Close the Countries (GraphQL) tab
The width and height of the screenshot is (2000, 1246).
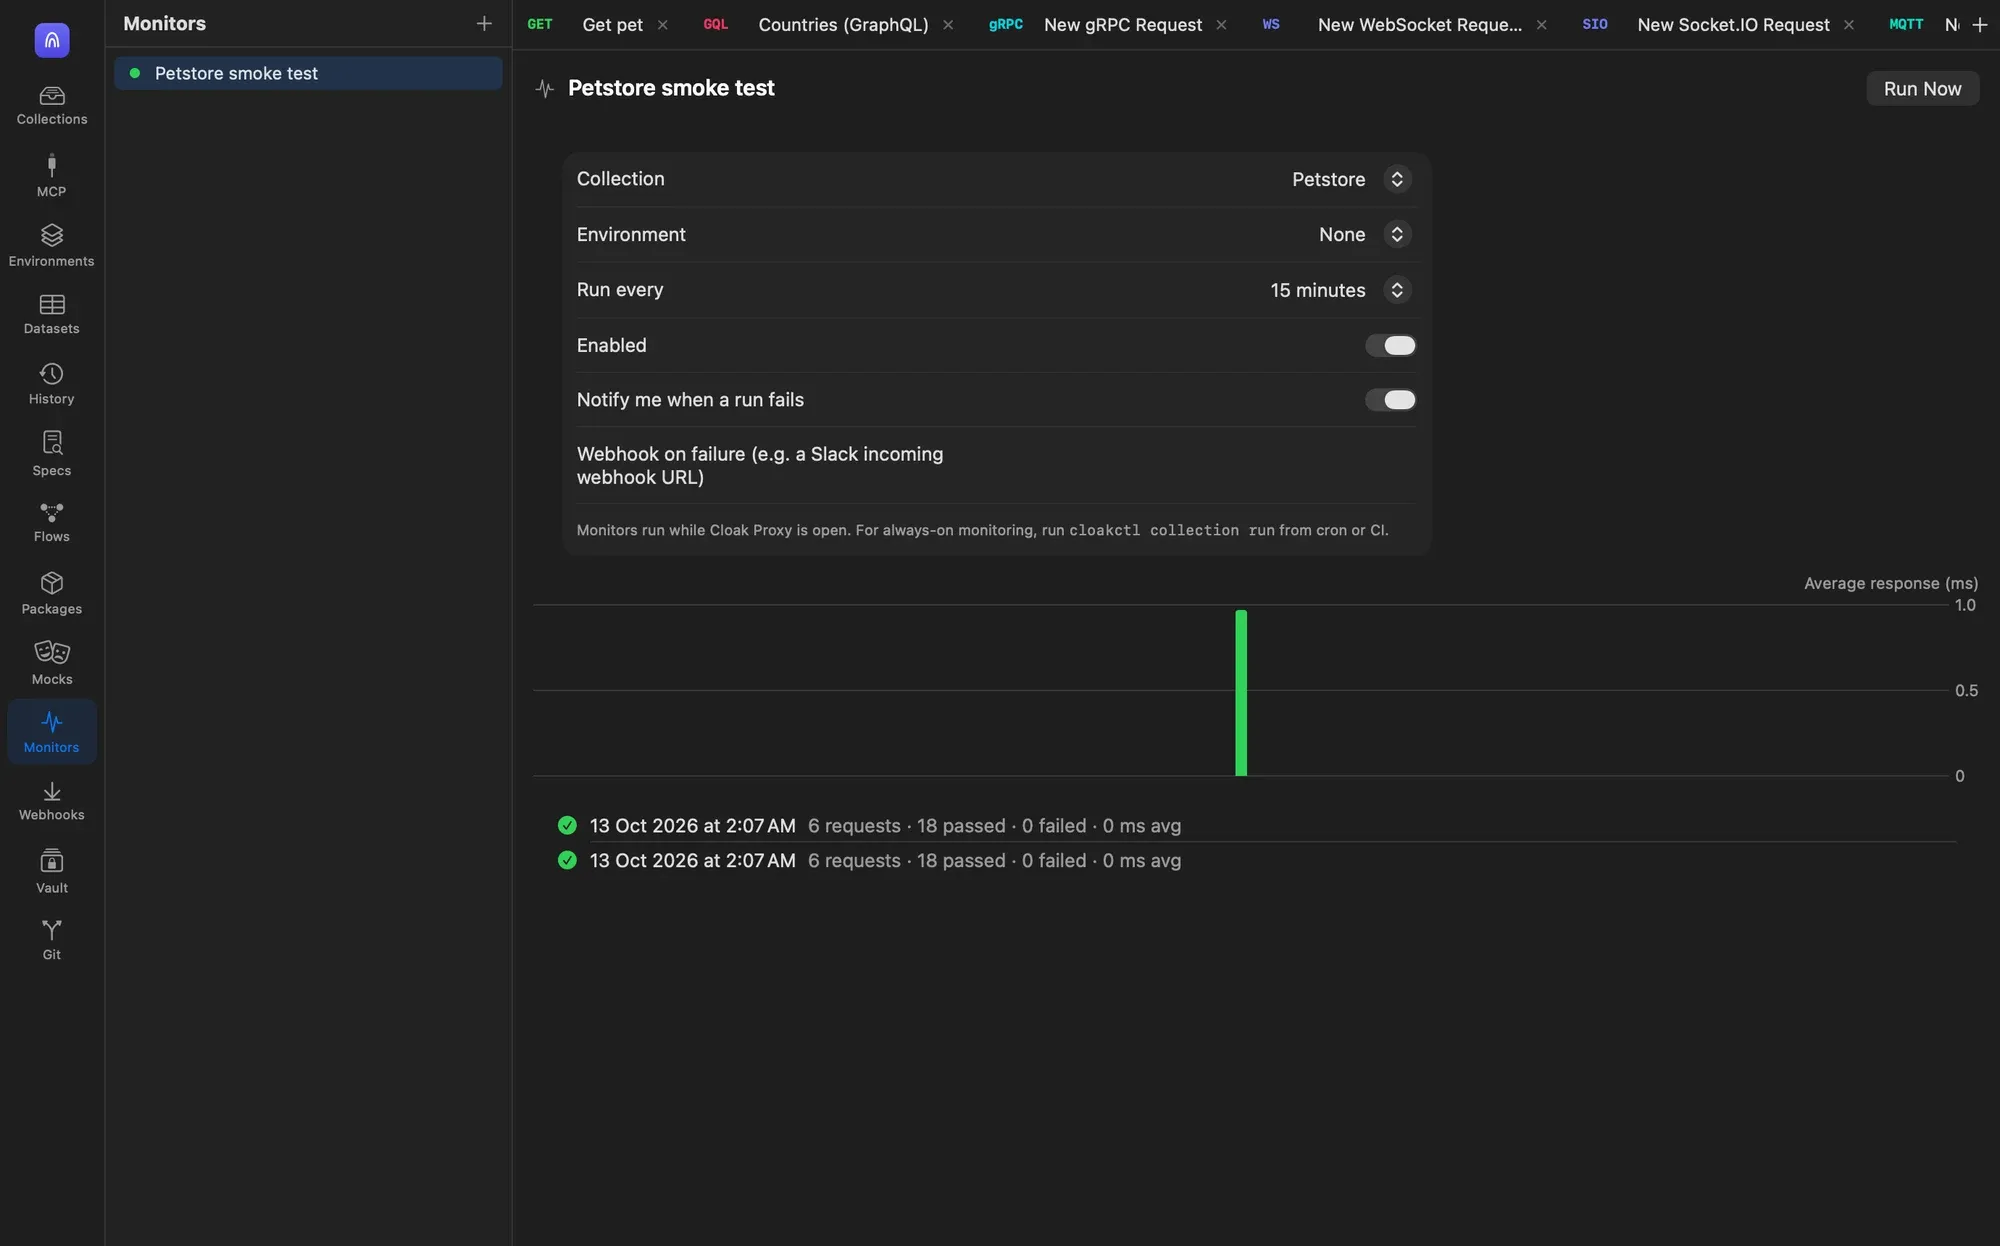click(948, 25)
